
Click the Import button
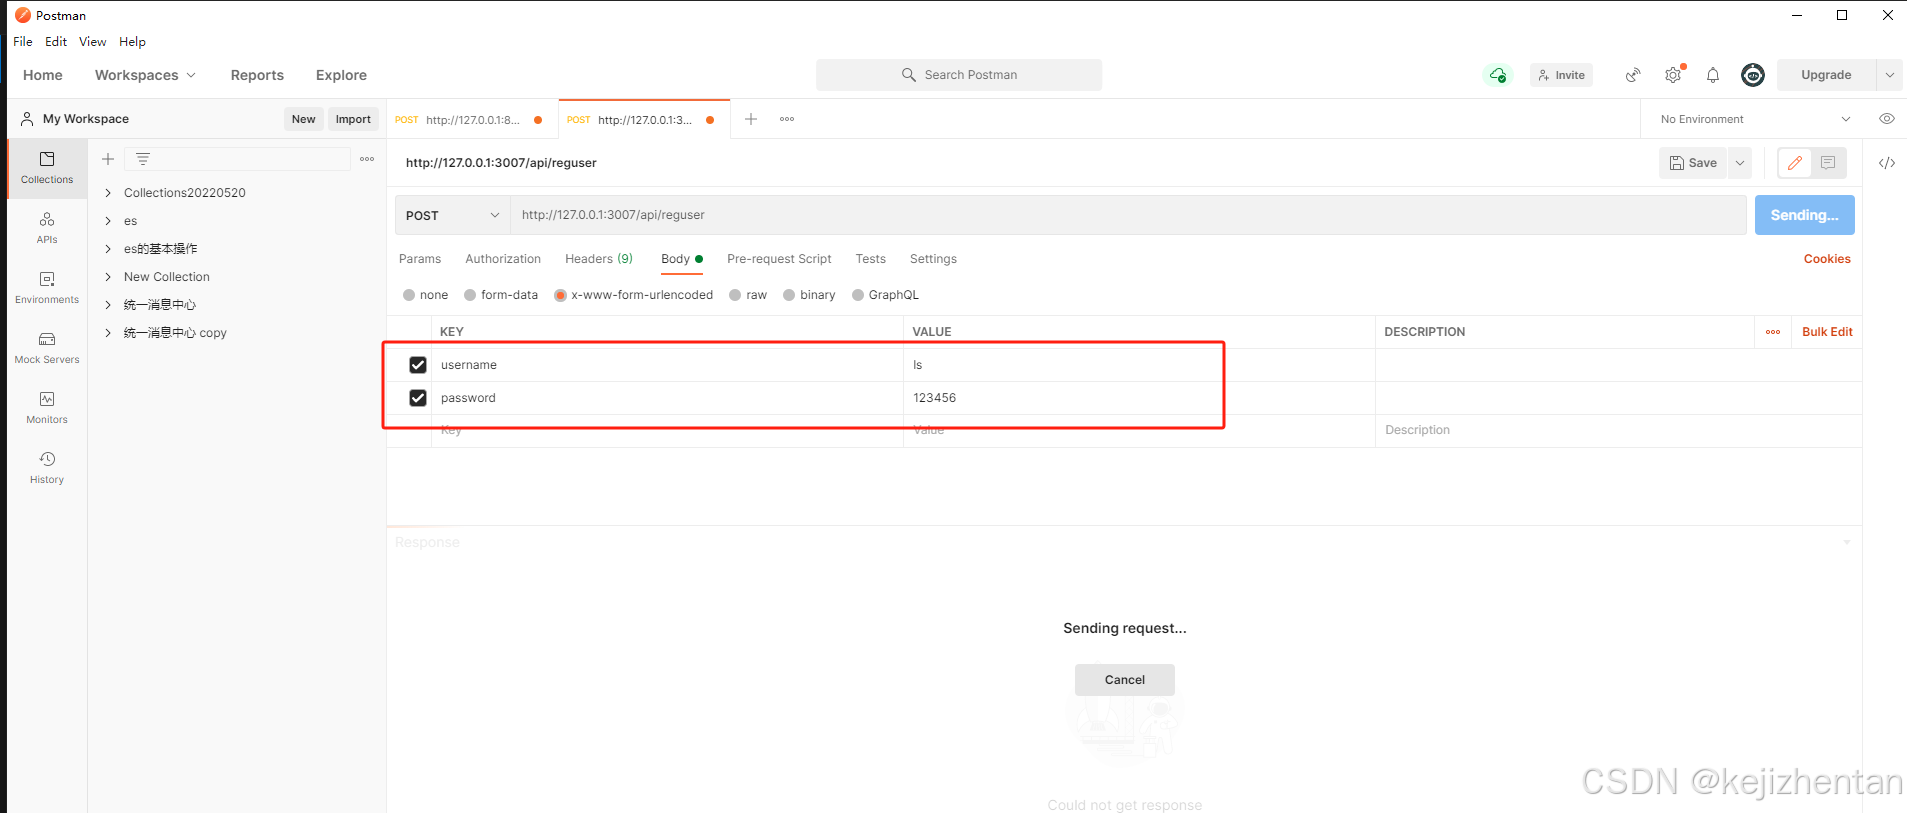[x=353, y=119]
